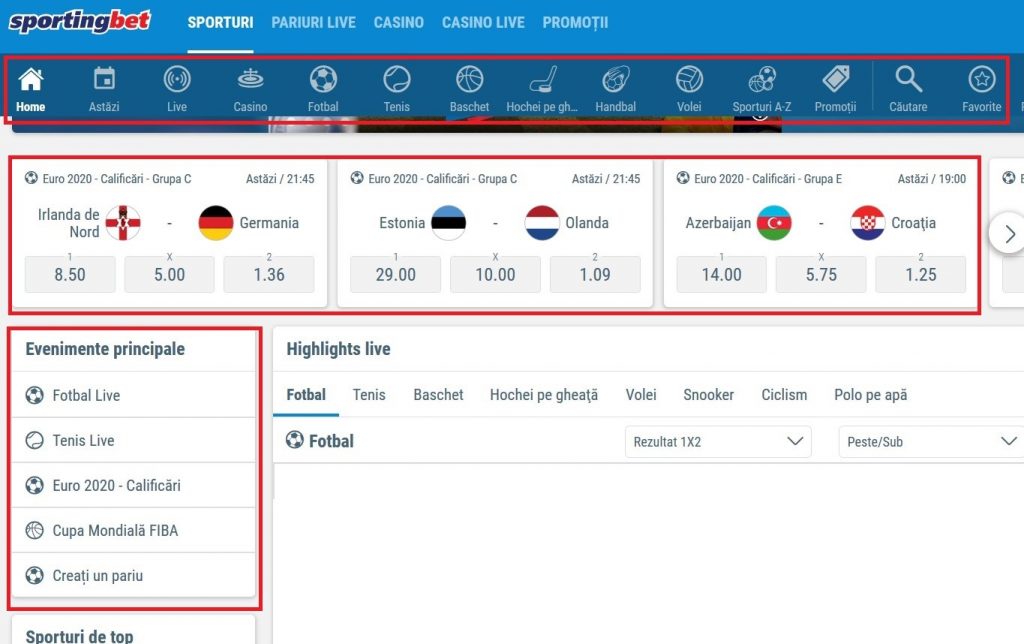Select the Casino roulette icon

point(250,79)
